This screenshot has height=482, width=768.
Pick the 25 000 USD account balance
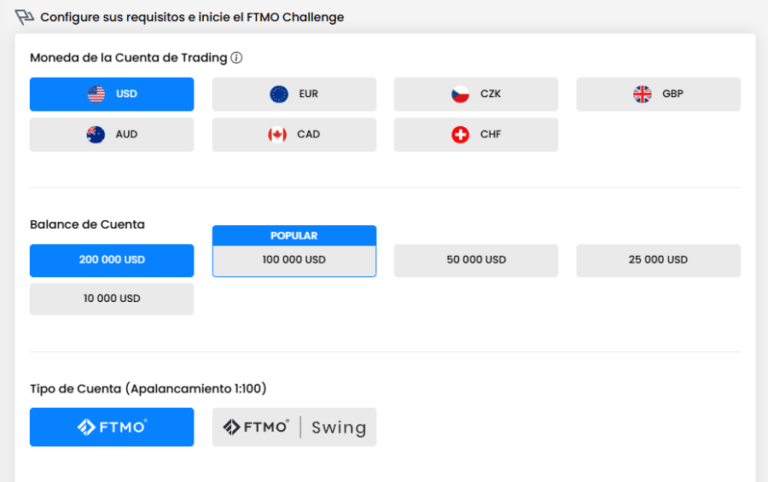[x=658, y=260]
